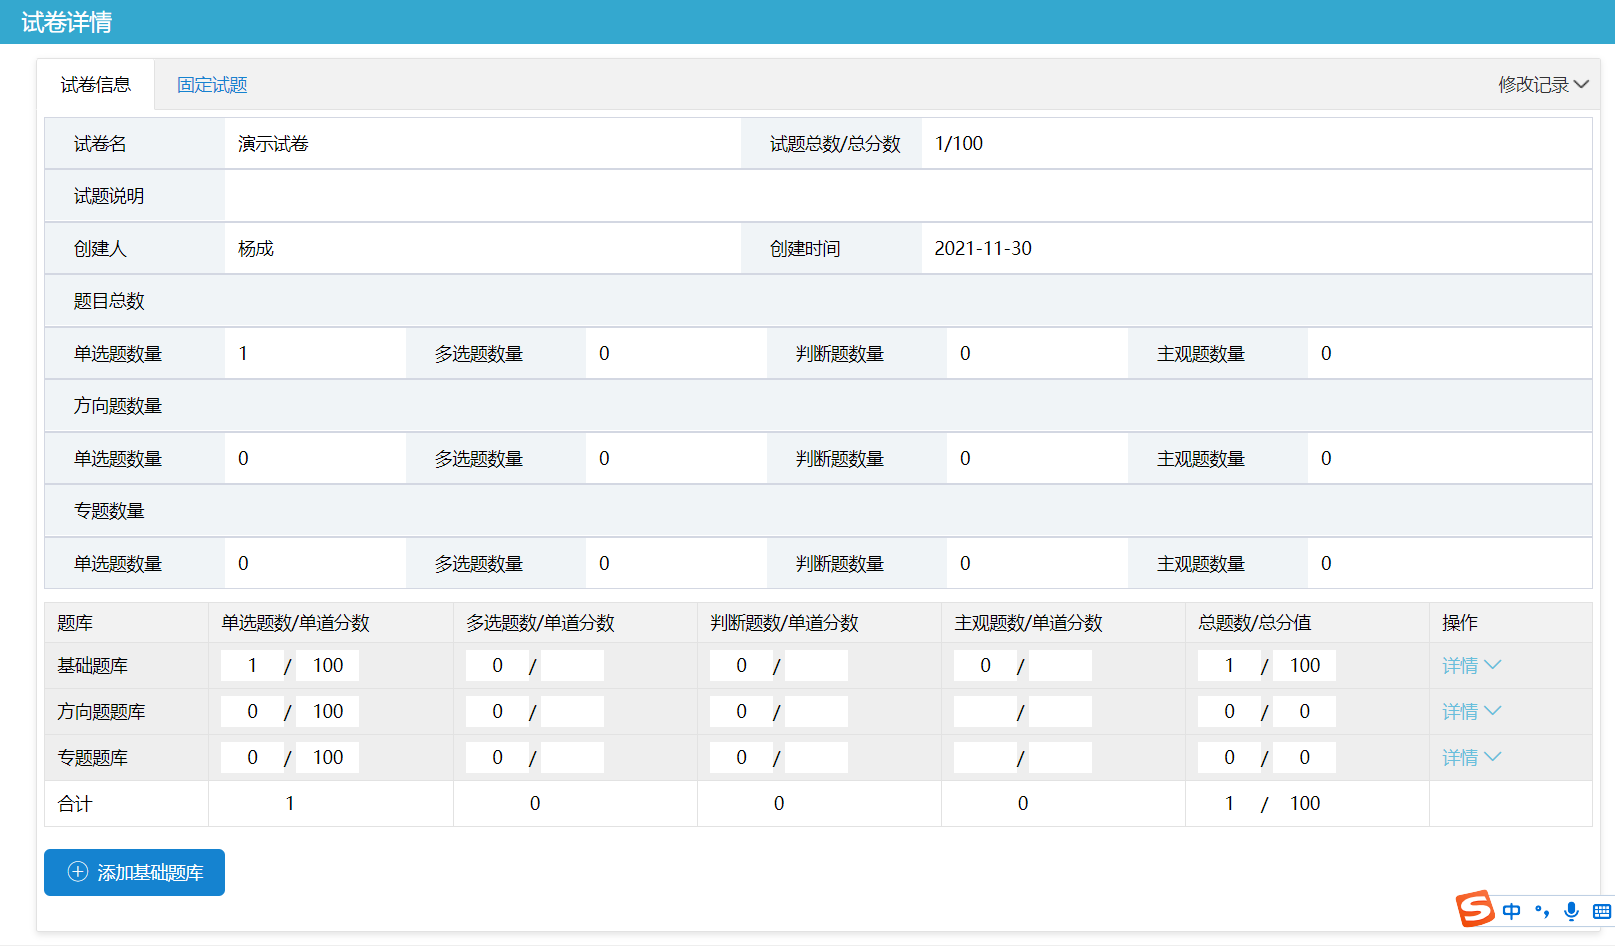Click the Sogou input method logo
This screenshot has height=947, width=1615.
[x=1475, y=909]
